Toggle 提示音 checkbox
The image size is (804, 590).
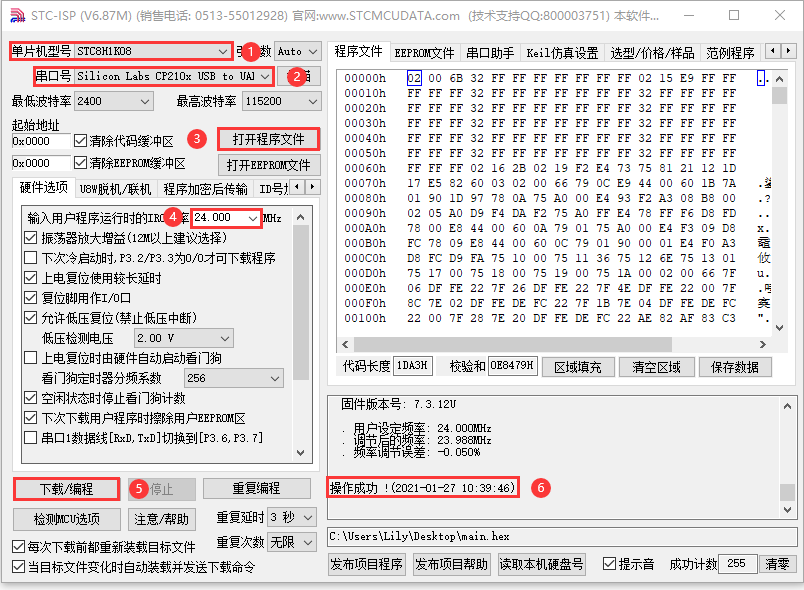(609, 564)
